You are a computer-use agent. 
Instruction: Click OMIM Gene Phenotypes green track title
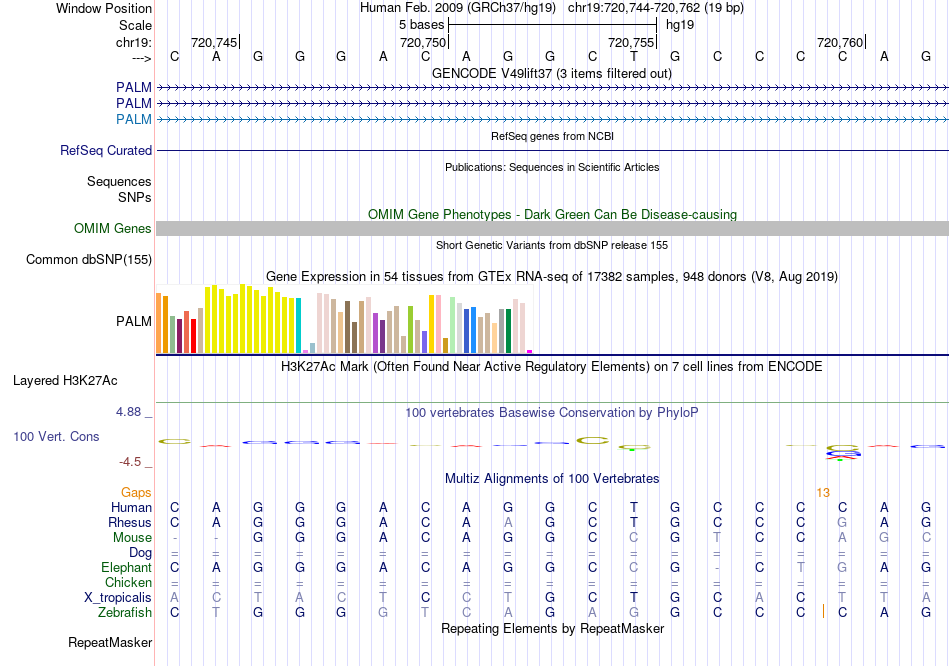pos(553,215)
